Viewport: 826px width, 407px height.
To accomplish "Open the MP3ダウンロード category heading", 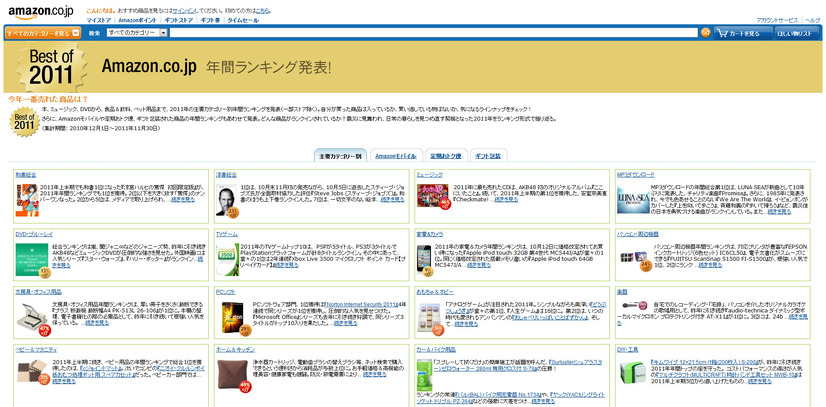I will [636, 174].
